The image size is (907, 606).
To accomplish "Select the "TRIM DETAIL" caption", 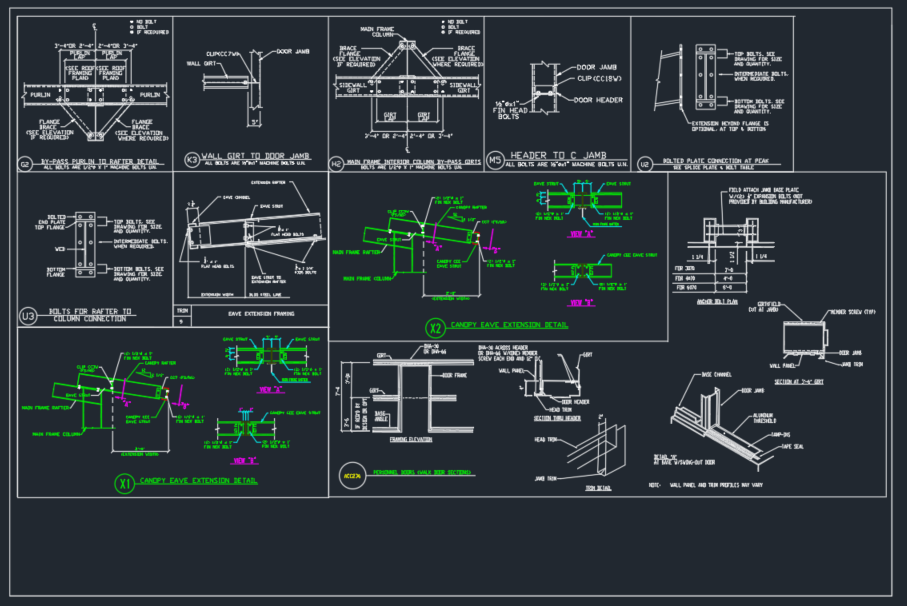I will (x=598, y=488).
